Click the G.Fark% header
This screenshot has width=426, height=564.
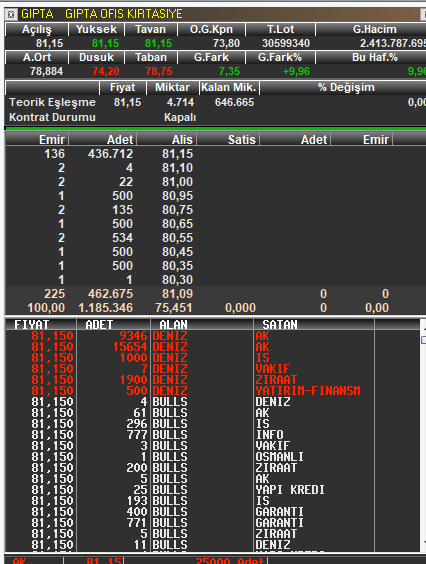click(280, 57)
